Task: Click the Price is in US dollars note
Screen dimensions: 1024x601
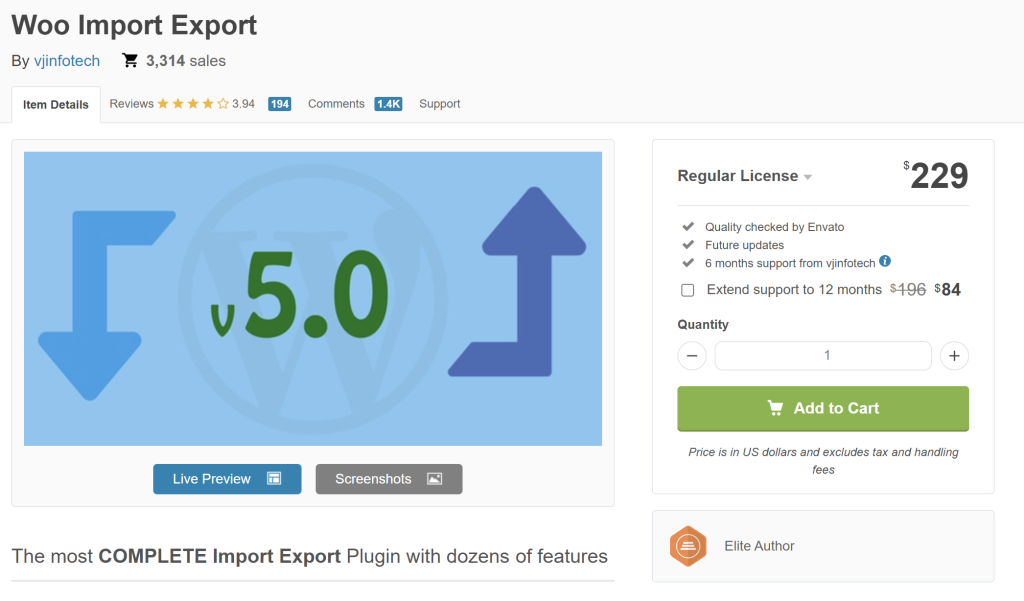Action: point(823,461)
